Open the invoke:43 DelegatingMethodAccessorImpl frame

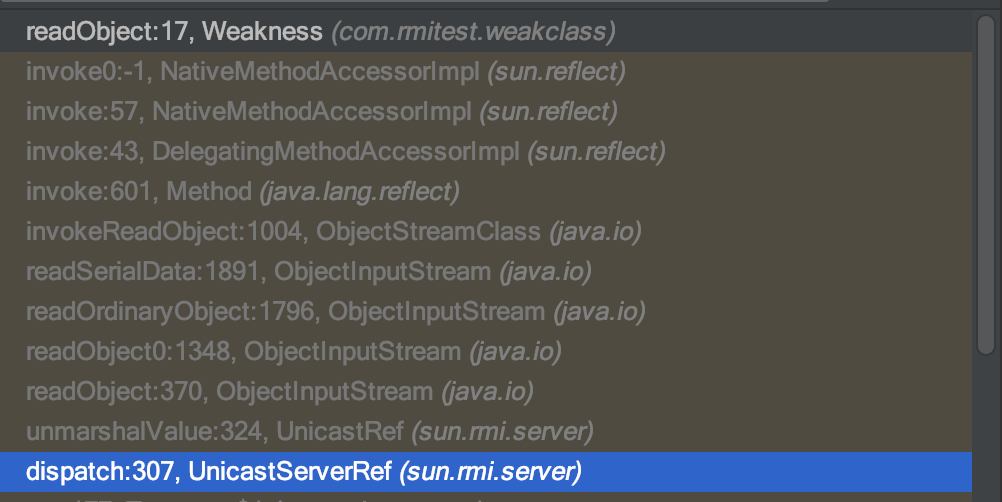pyautogui.click(x=486, y=151)
